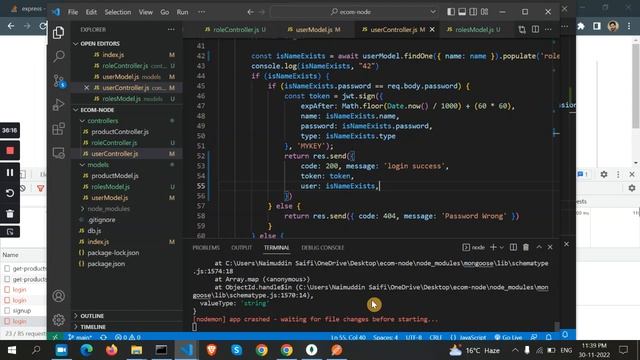Screen dimensions: 640x360
Task: Synchronize changes in status bar
Action: click(x=103, y=337)
